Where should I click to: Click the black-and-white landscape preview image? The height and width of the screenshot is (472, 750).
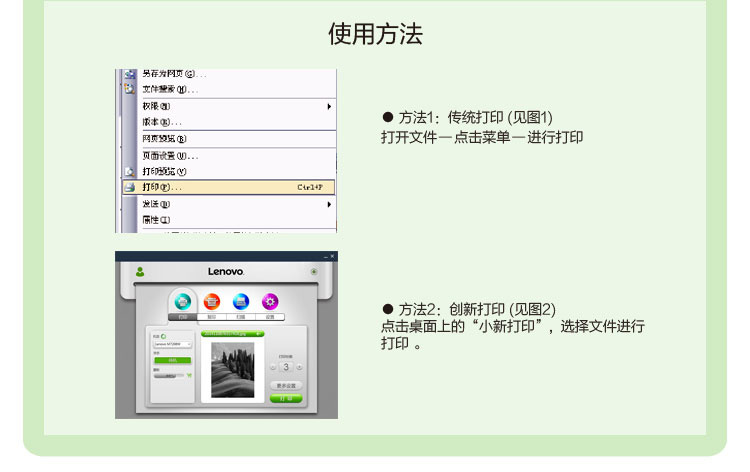pos(232,369)
